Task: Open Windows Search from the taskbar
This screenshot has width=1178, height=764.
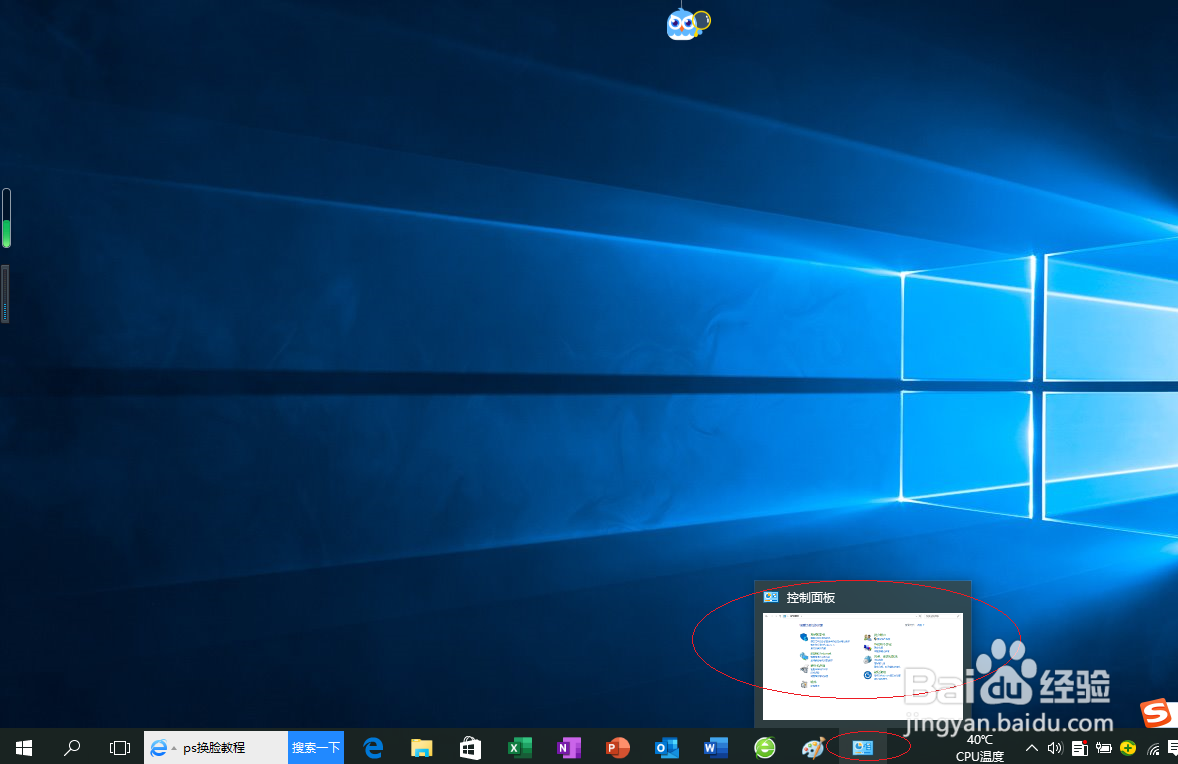Action: pyautogui.click(x=71, y=747)
